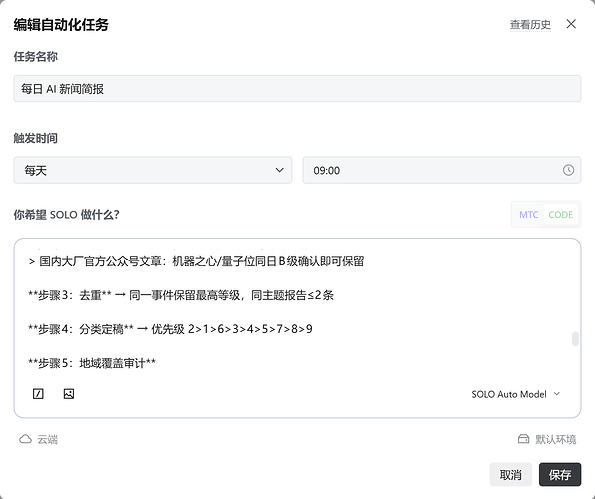Click the 取消 button
595x499 pixels.
tap(510, 474)
